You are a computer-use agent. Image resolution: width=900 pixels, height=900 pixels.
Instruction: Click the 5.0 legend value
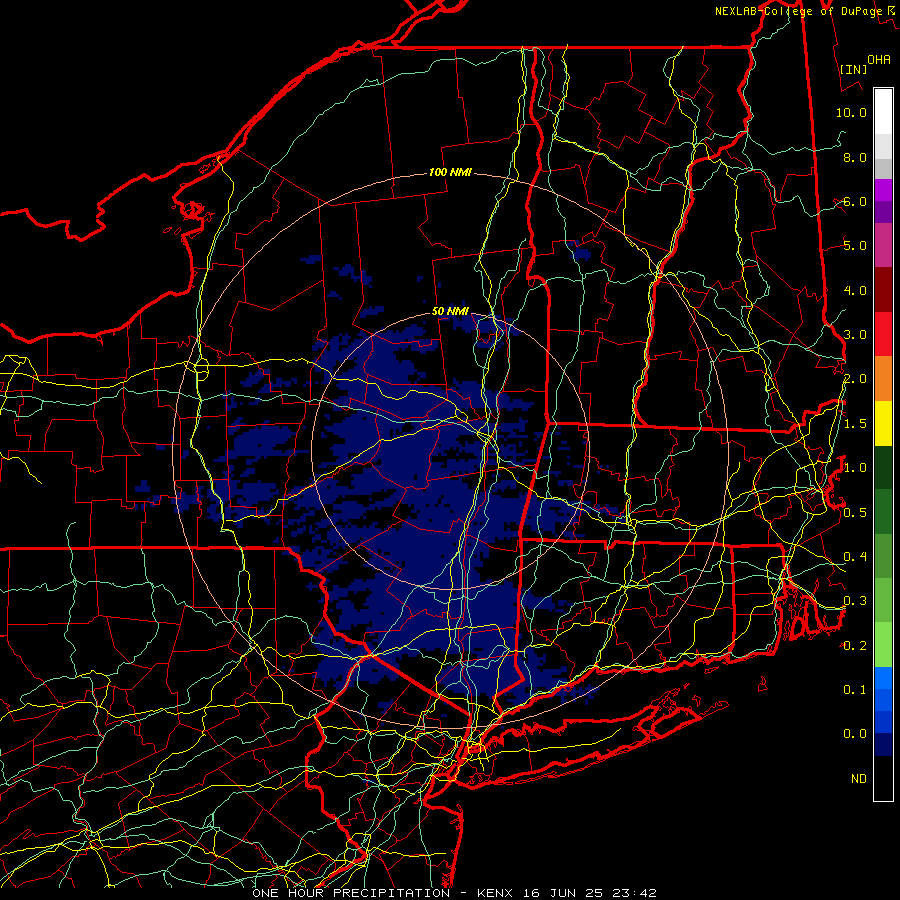855,246
